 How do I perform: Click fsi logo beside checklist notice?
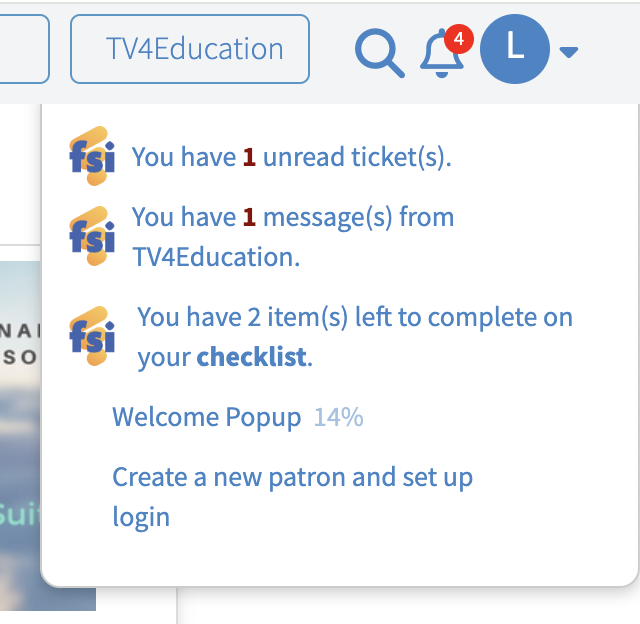(92, 336)
